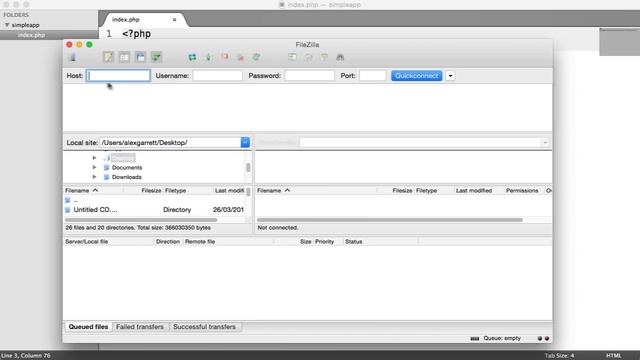640x360 pixels.
Task: Open the Local site path dropdown
Action: pos(245,142)
